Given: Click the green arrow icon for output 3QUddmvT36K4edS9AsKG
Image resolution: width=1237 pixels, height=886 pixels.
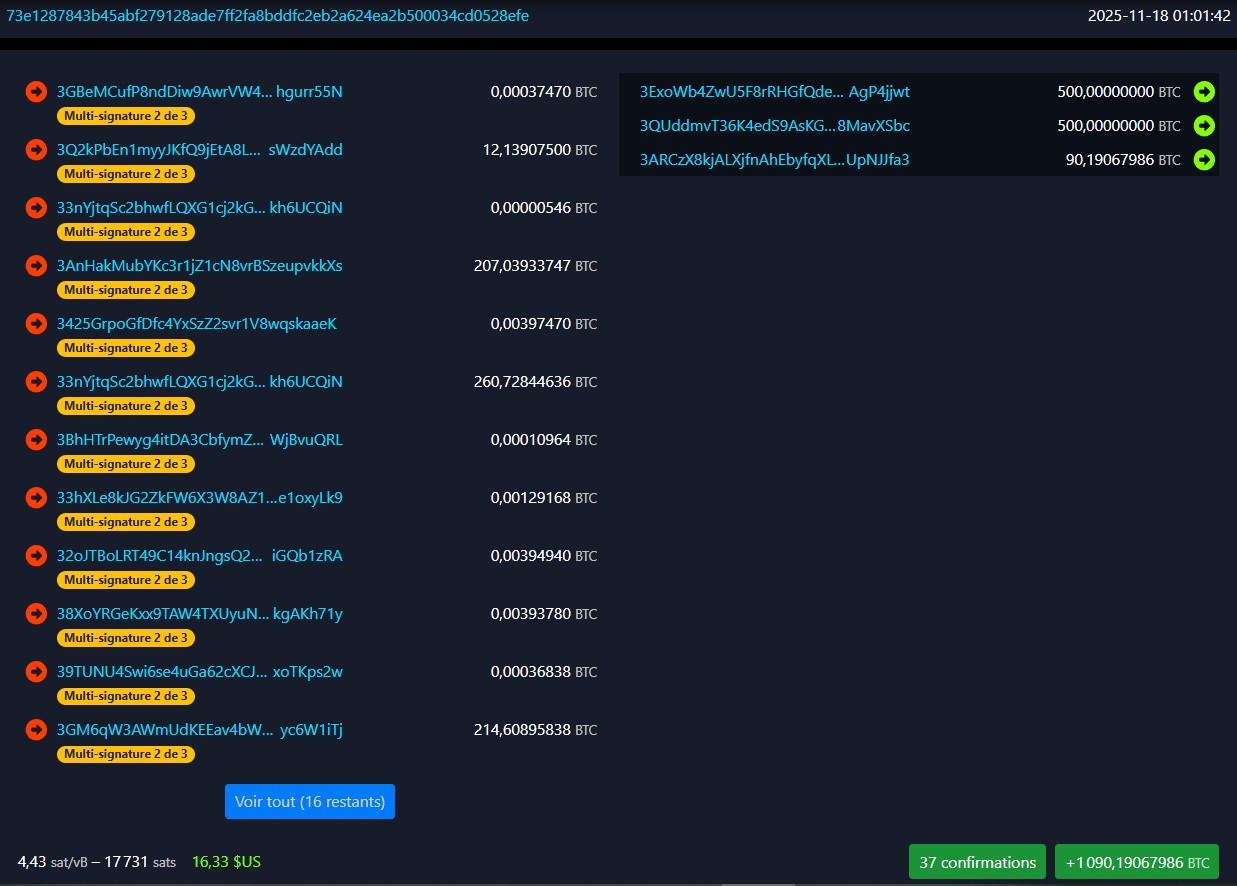Looking at the screenshot, I should (1204, 125).
